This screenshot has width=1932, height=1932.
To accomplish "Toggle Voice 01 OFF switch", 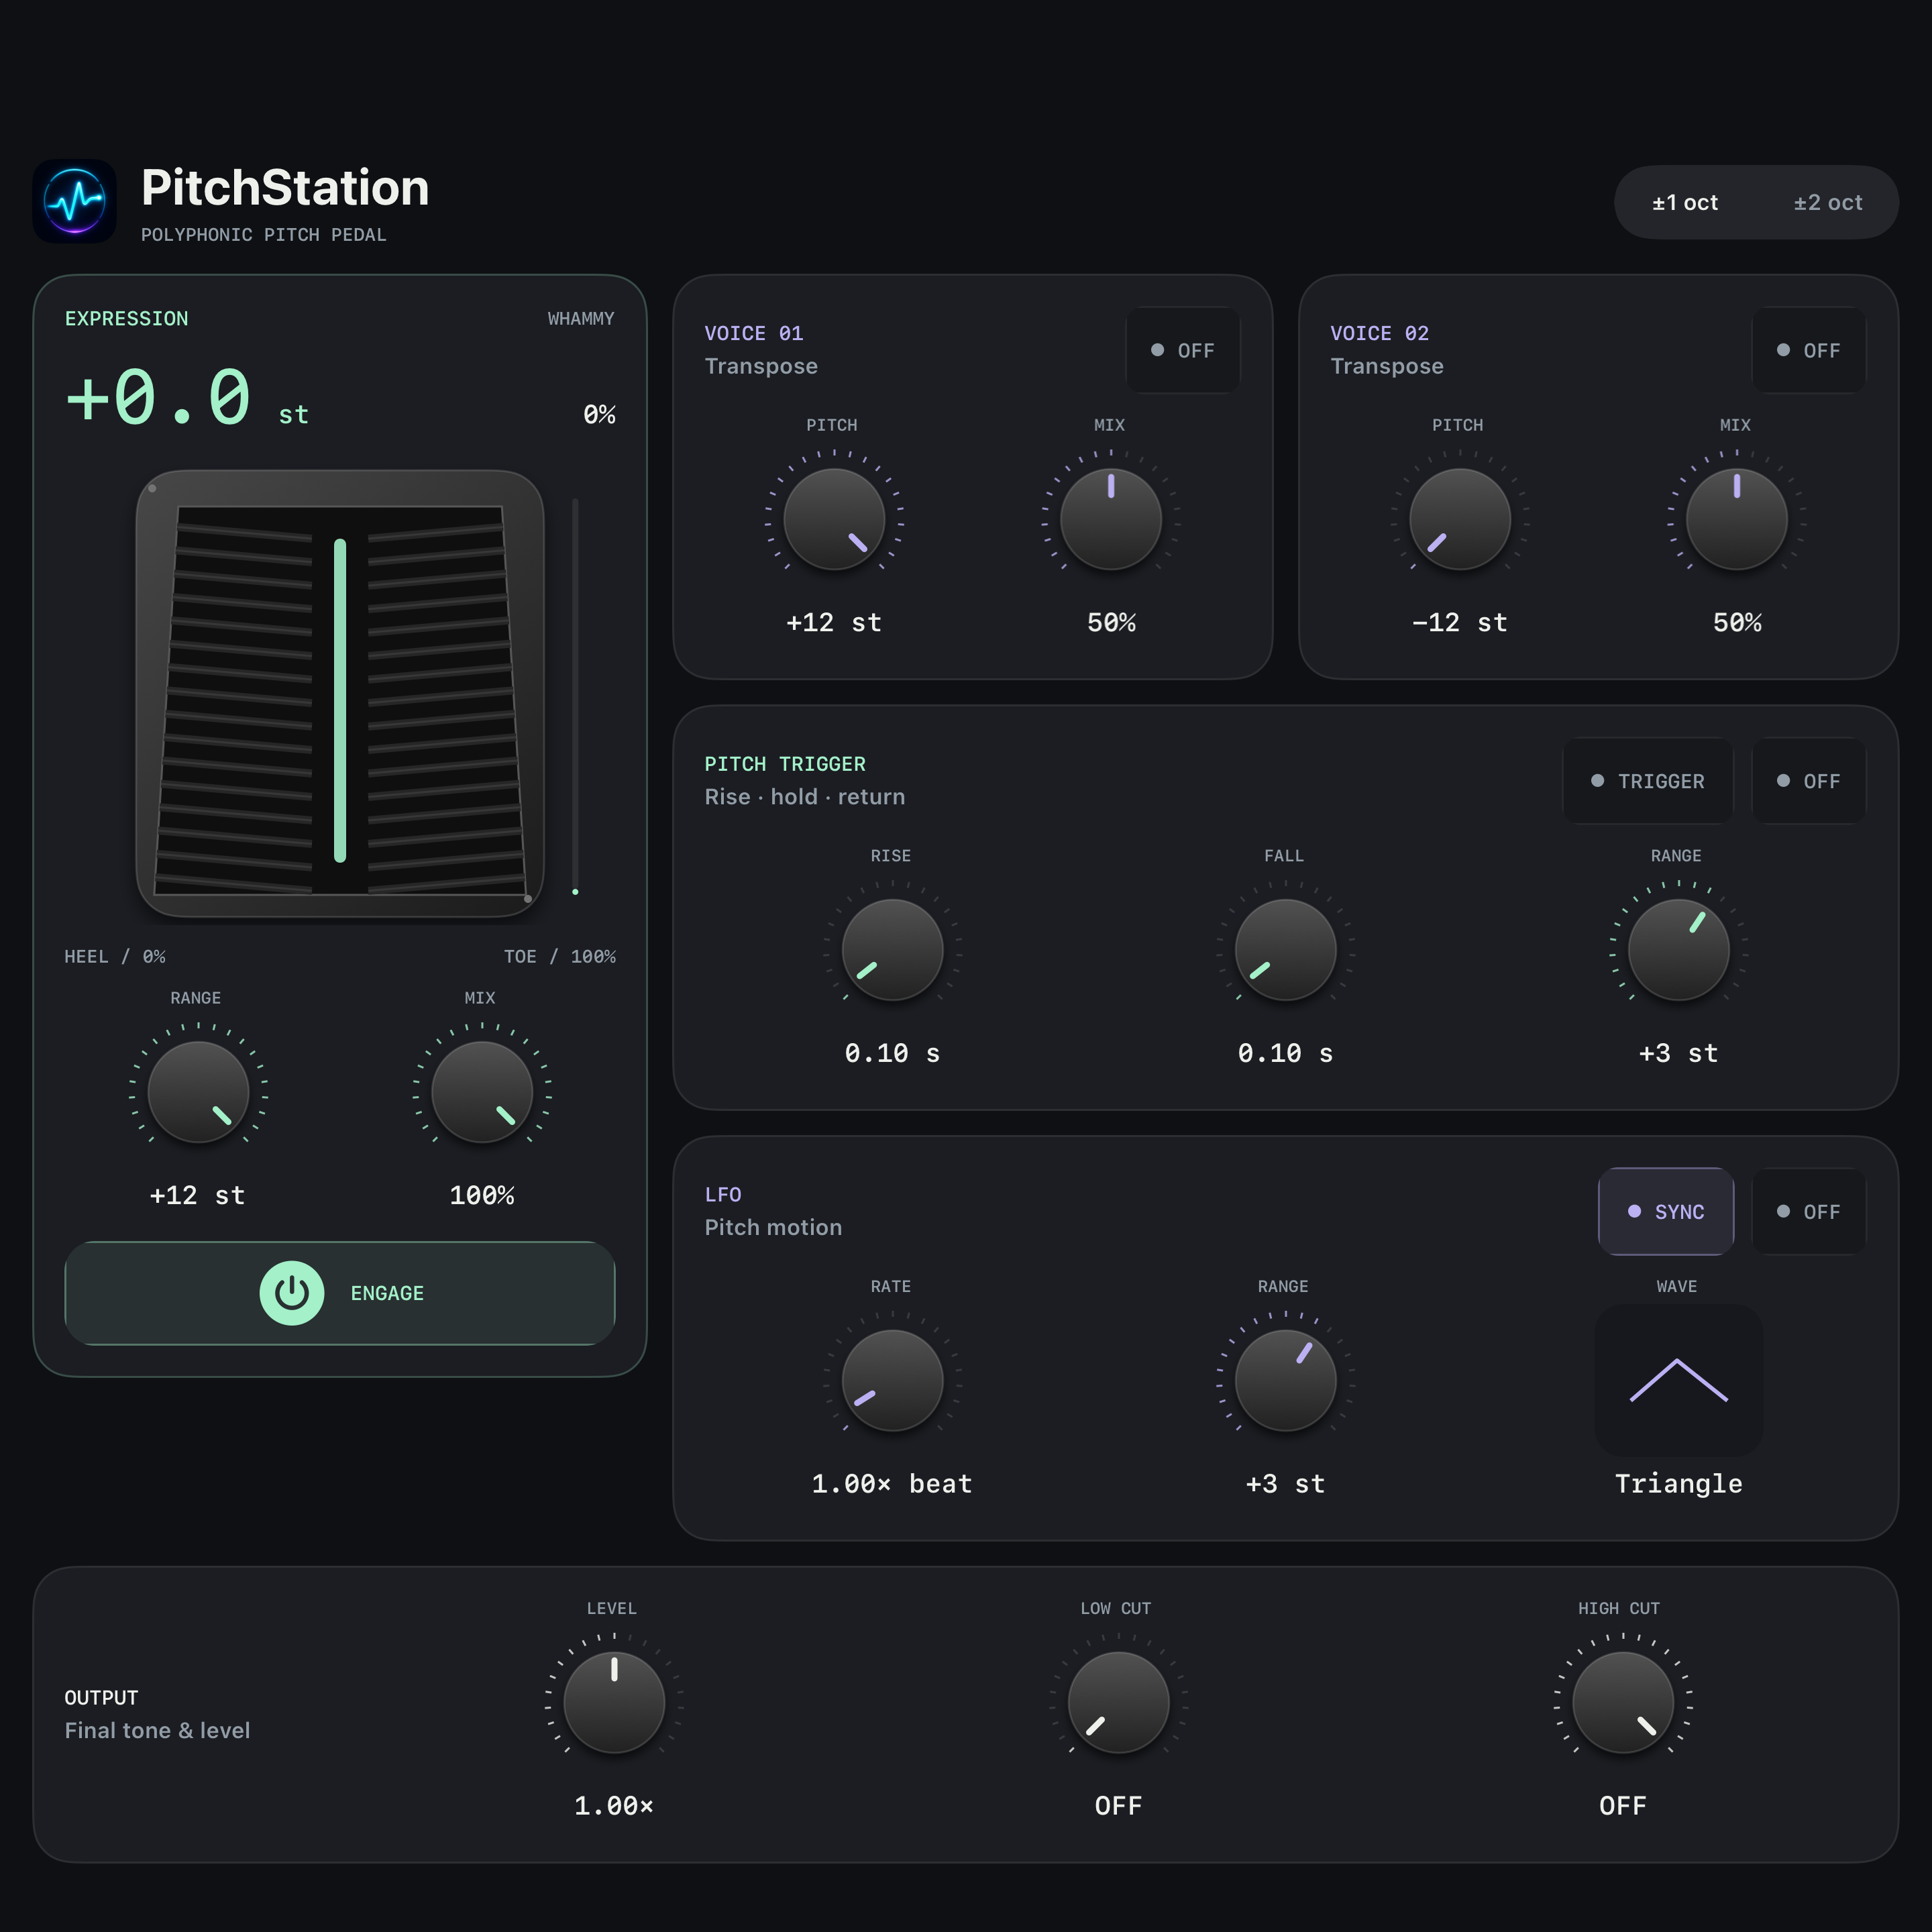I will tap(1183, 350).
